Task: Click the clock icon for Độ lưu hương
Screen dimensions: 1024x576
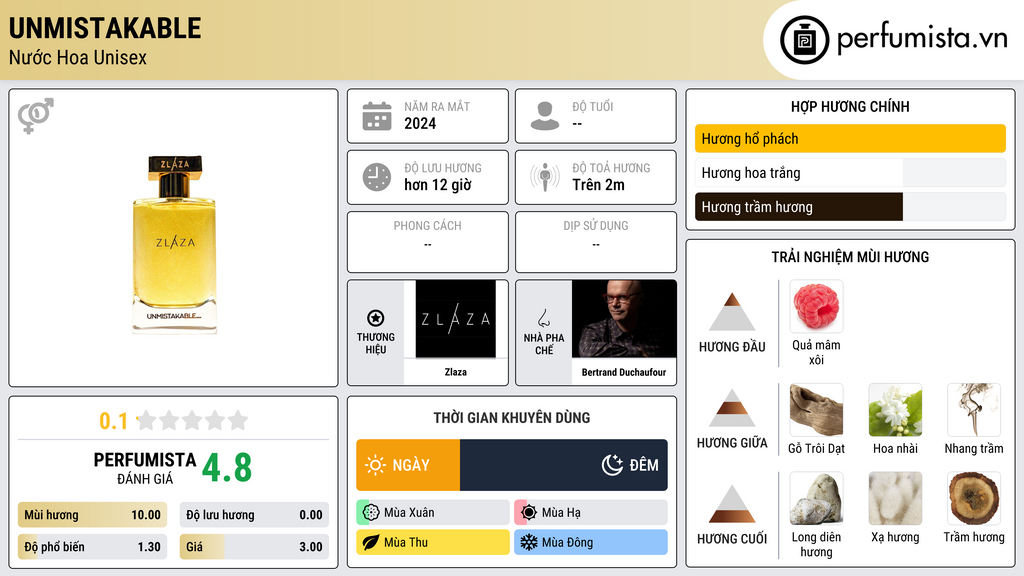Action: (377, 177)
